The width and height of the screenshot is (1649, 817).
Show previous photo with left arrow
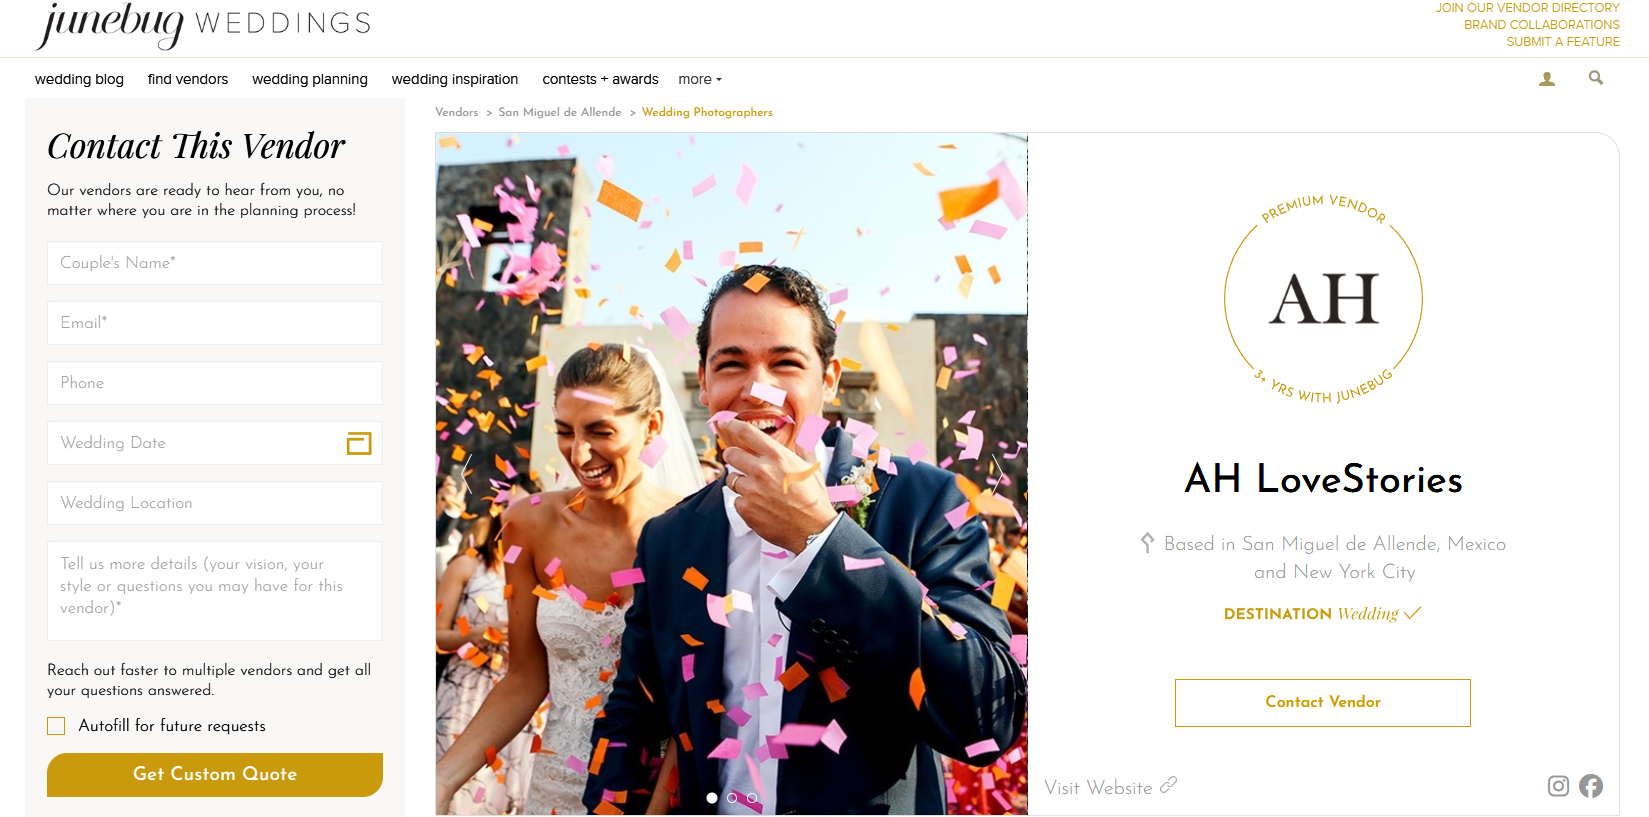[467, 474]
